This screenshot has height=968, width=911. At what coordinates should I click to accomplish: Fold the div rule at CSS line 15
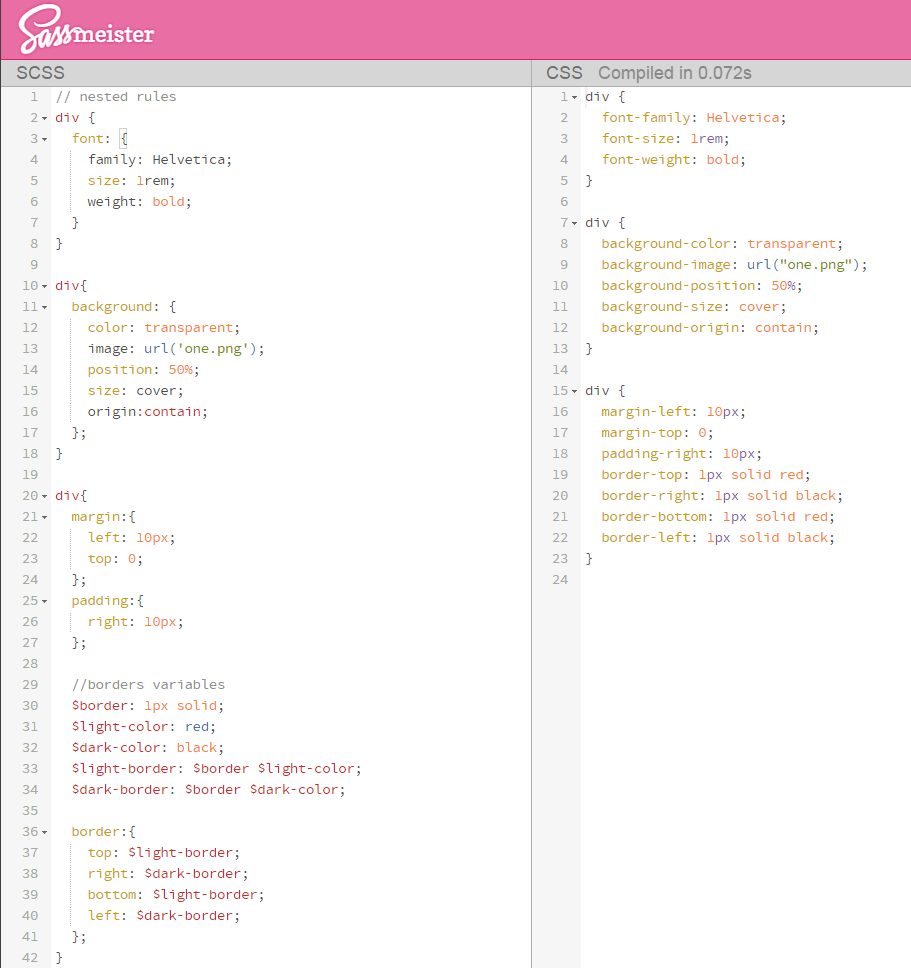[x=575, y=391]
